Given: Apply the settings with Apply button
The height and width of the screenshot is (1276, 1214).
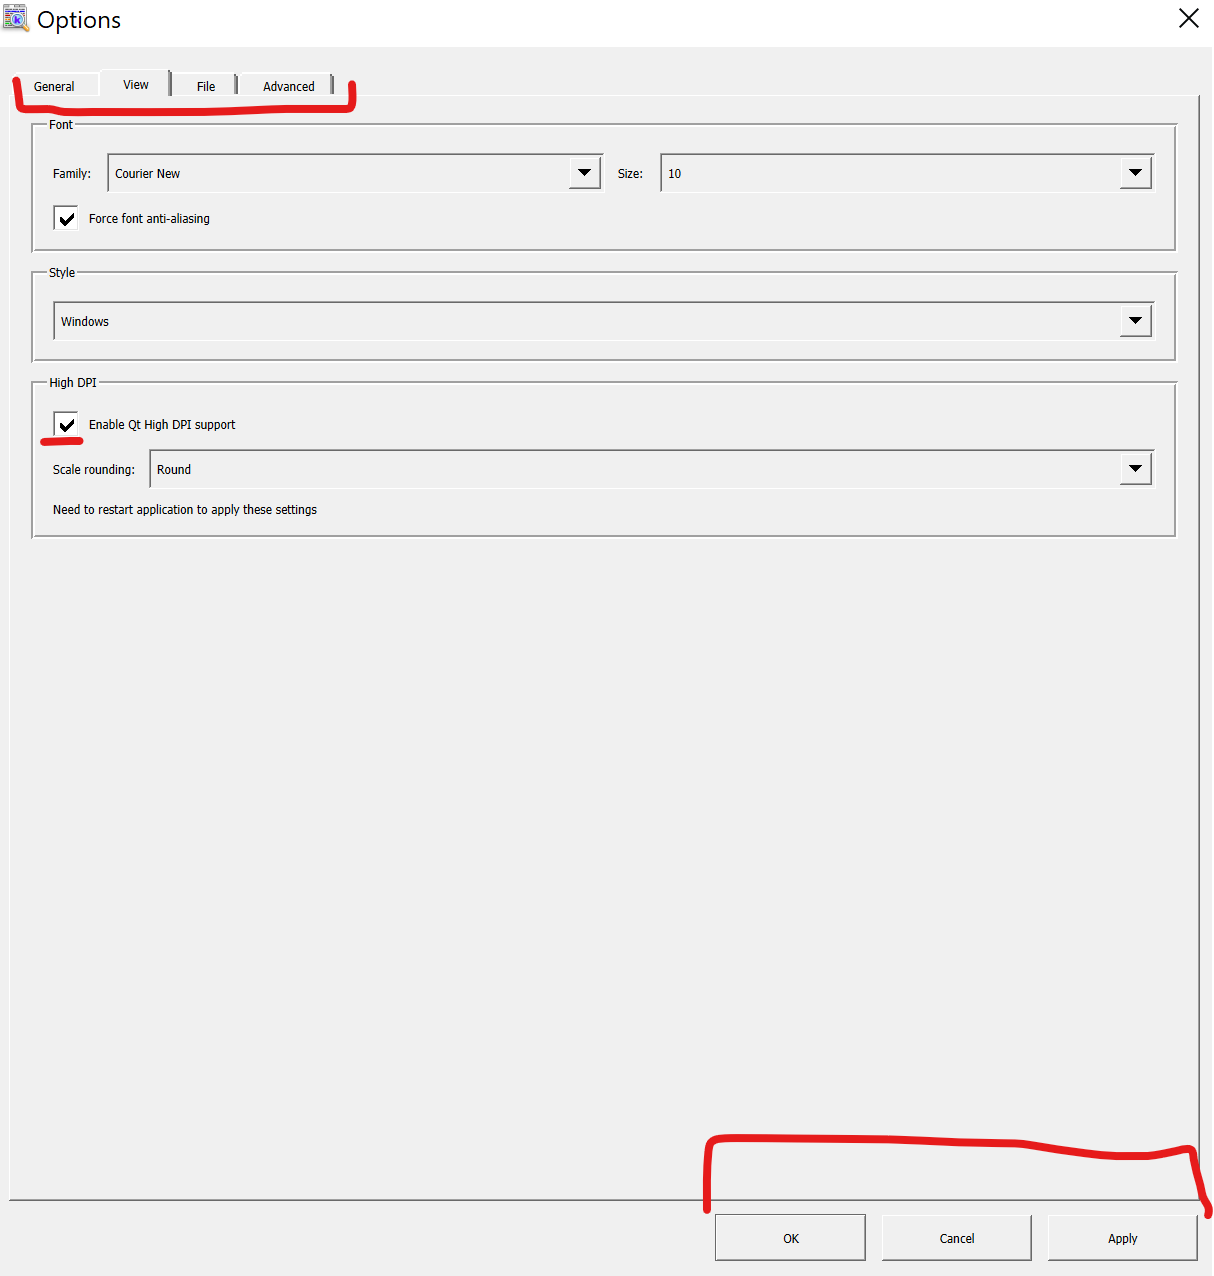Looking at the screenshot, I should pos(1122,1238).
